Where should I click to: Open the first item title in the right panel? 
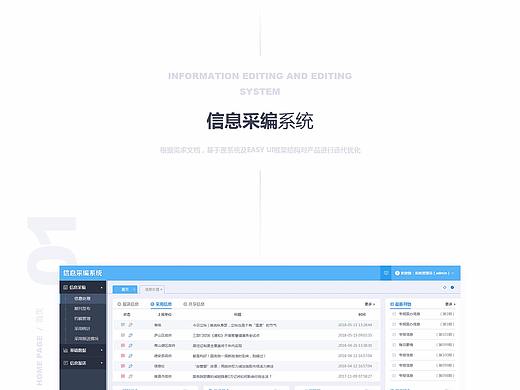409,314
